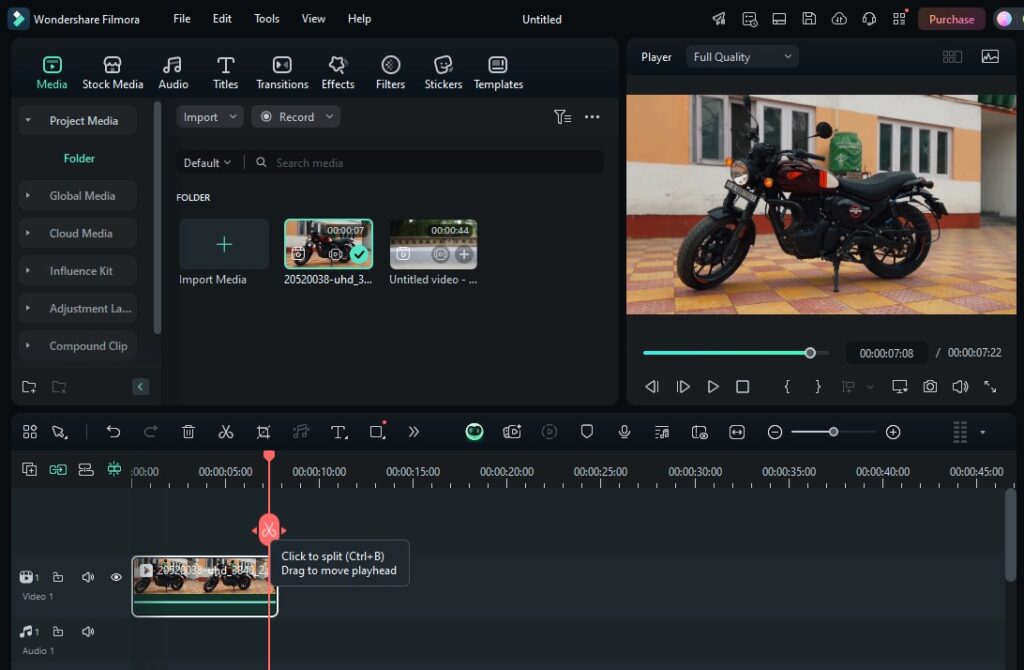Click the timeline zoom slider

(x=833, y=432)
